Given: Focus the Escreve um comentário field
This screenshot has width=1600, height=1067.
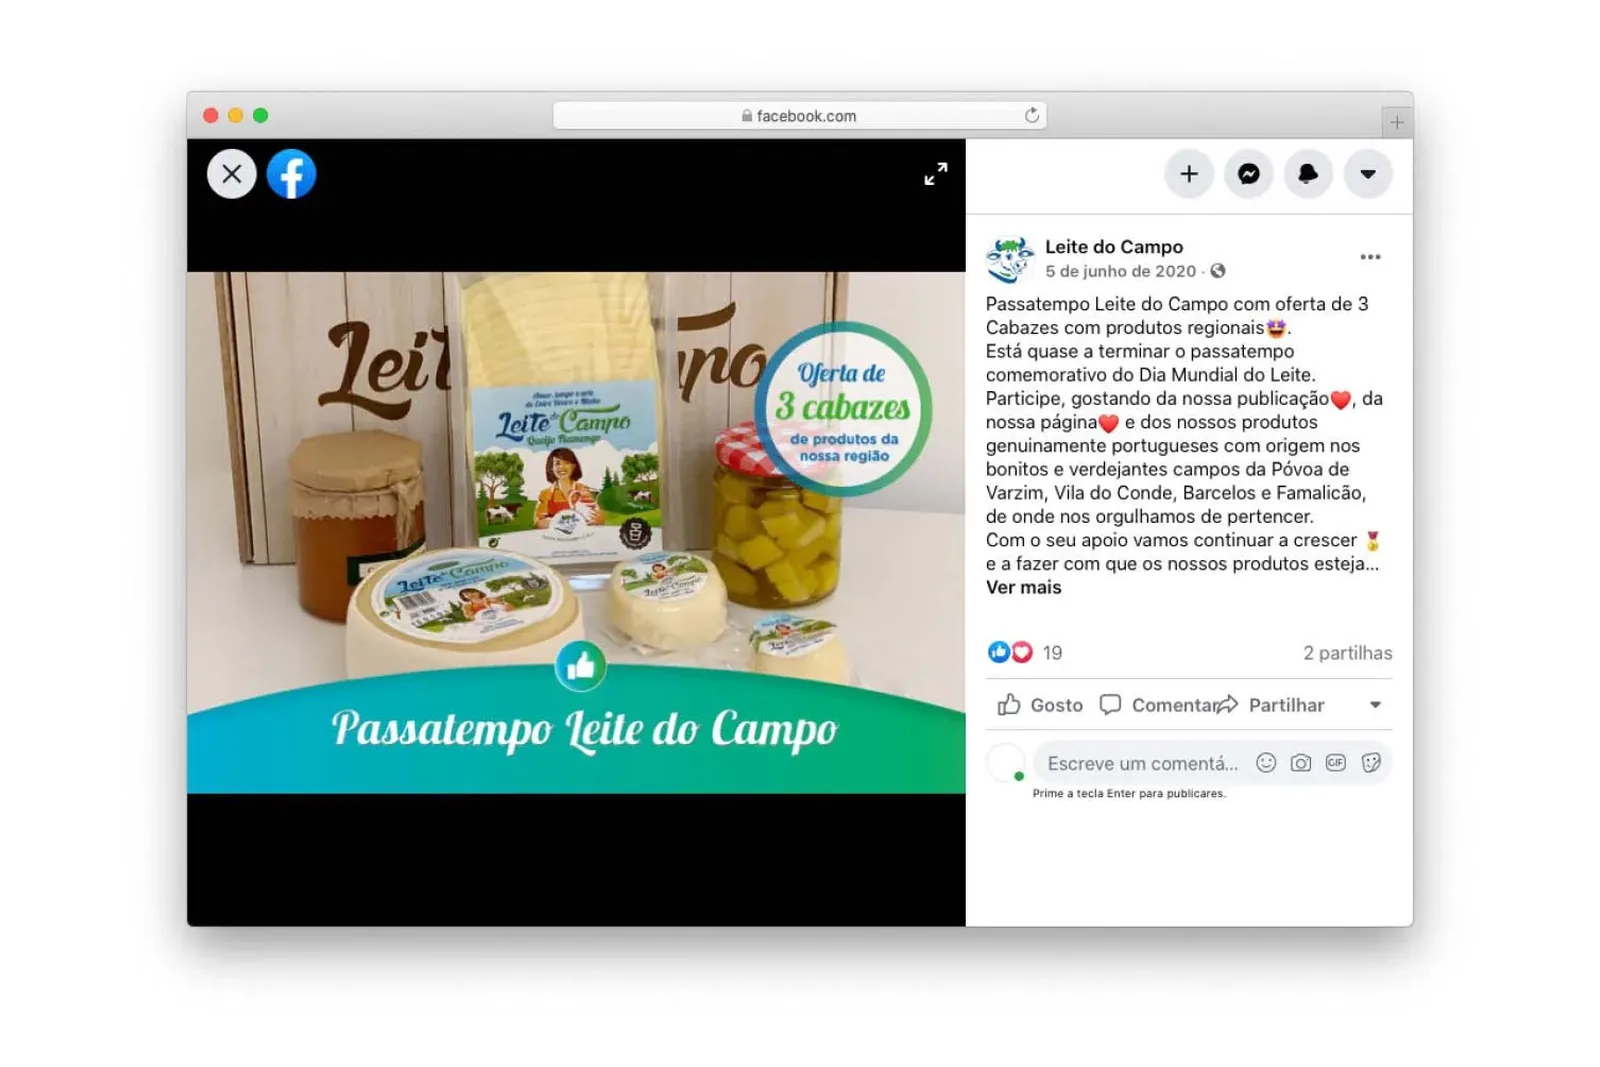Looking at the screenshot, I should [x=1143, y=764].
